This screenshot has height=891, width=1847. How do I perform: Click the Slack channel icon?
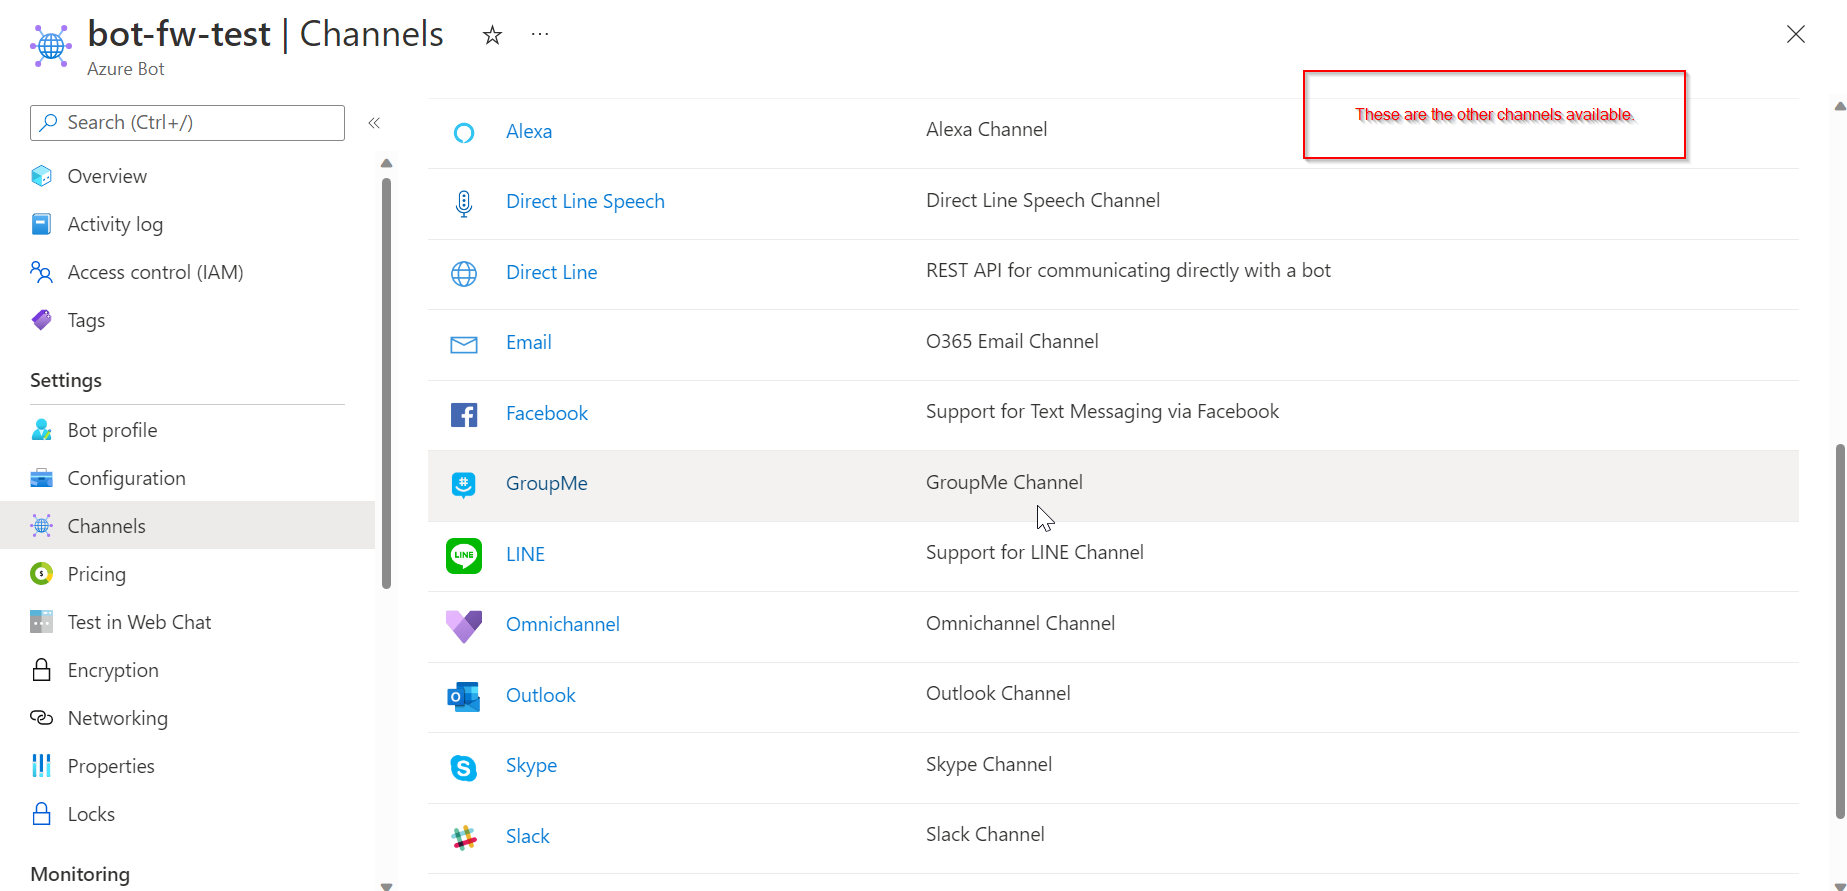click(x=464, y=837)
